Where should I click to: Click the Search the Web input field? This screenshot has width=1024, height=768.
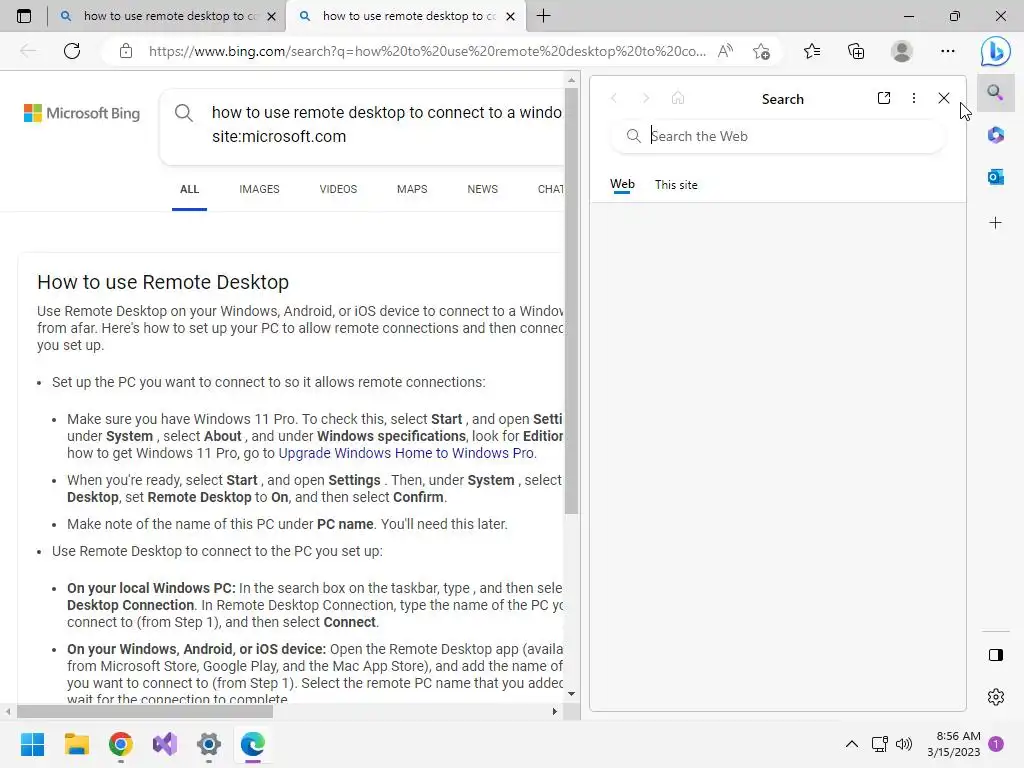pyautogui.click(x=777, y=136)
